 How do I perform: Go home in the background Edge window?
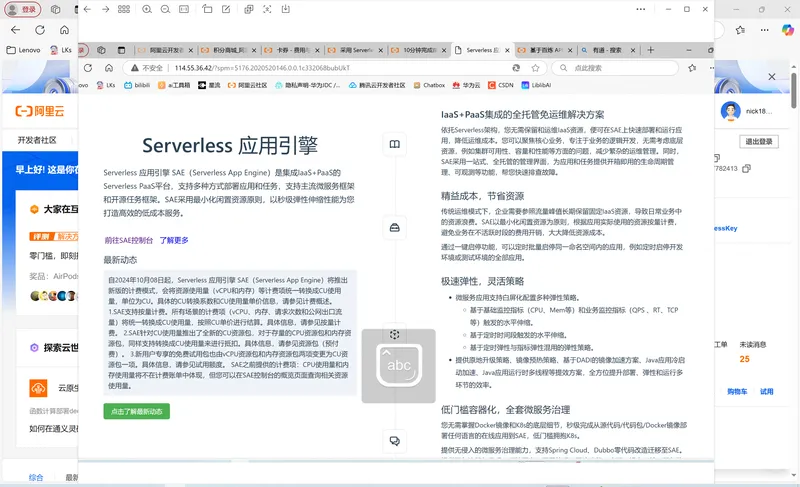(x=64, y=30)
